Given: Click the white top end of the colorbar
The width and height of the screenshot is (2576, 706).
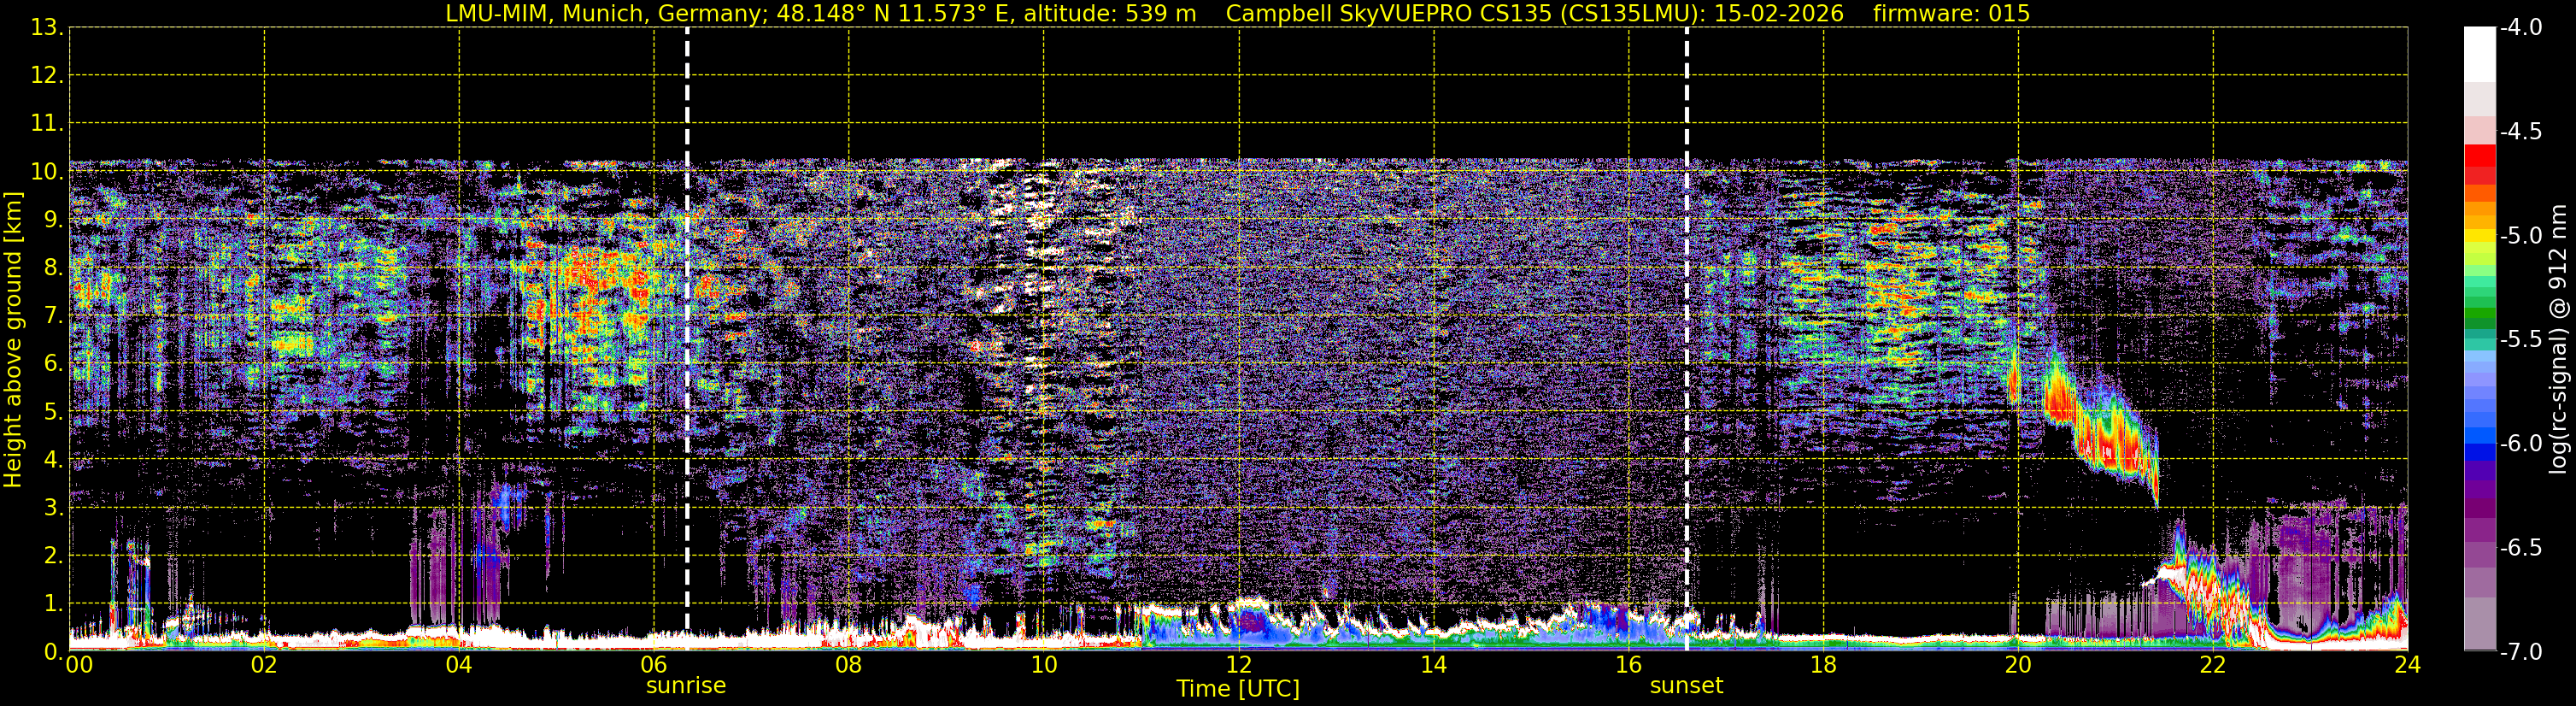Looking at the screenshot, I should point(2480,55).
